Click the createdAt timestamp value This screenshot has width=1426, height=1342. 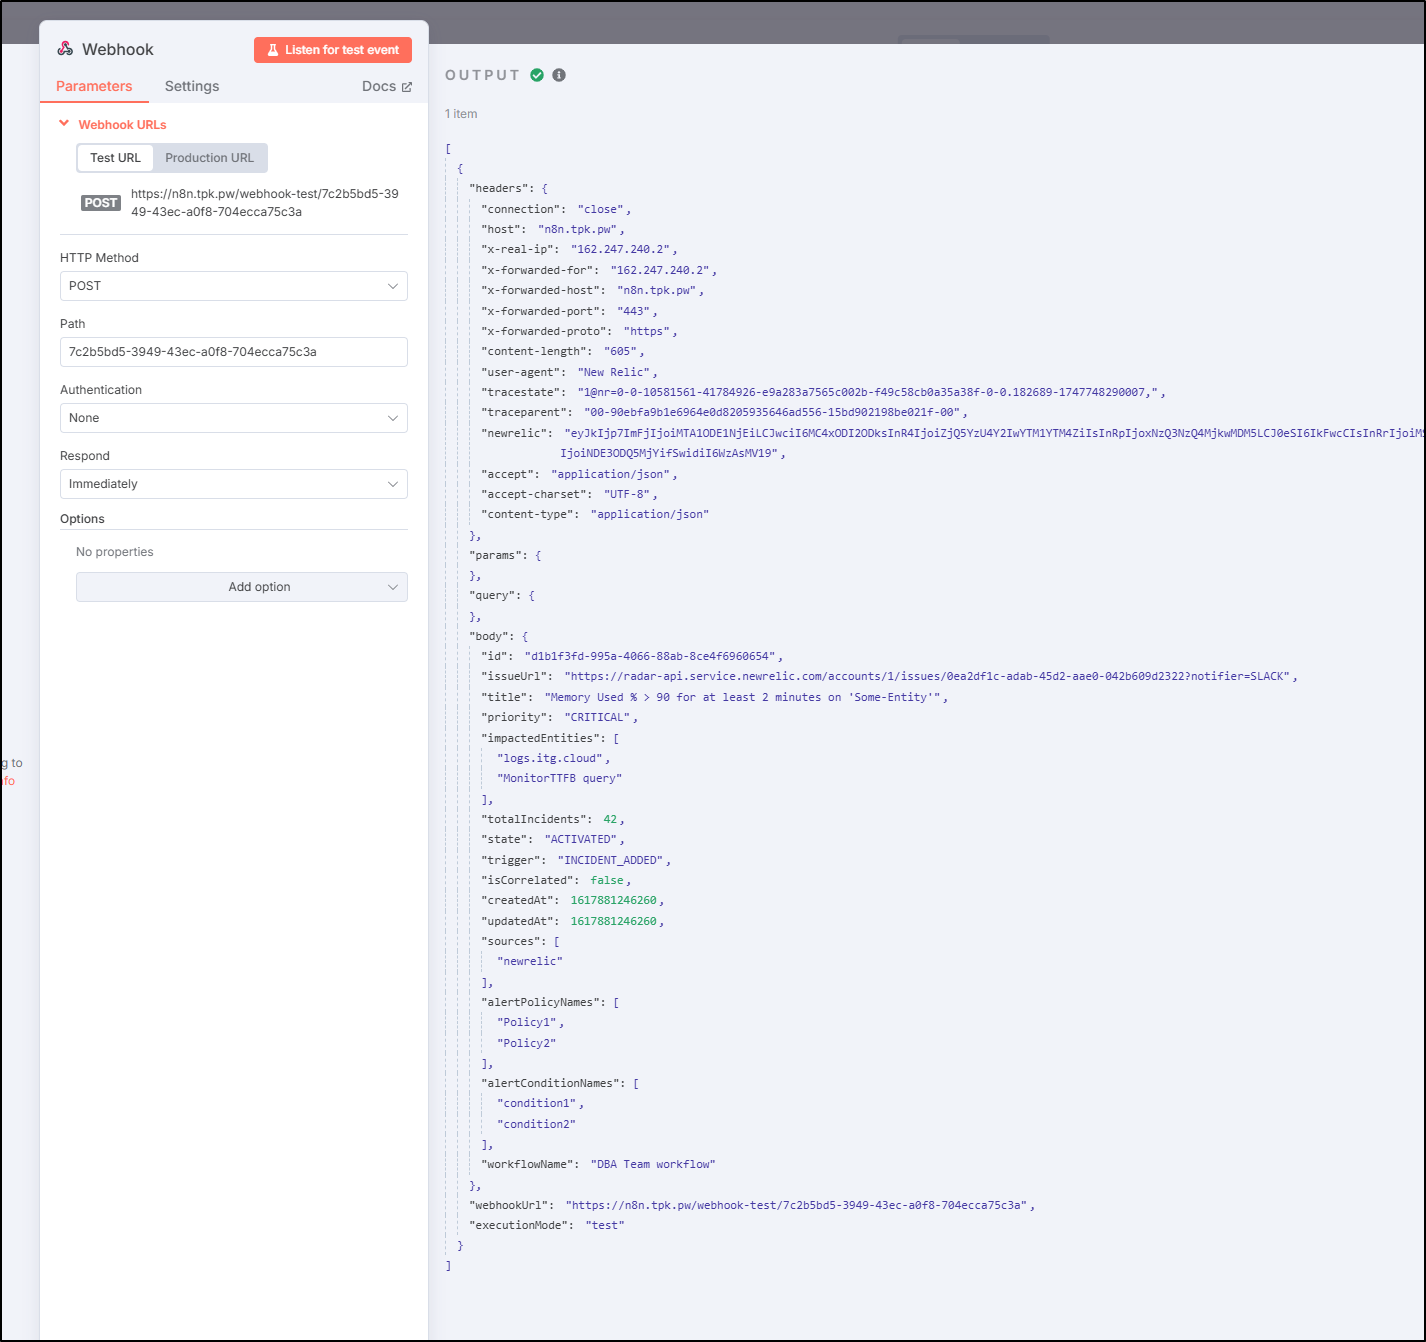(613, 900)
